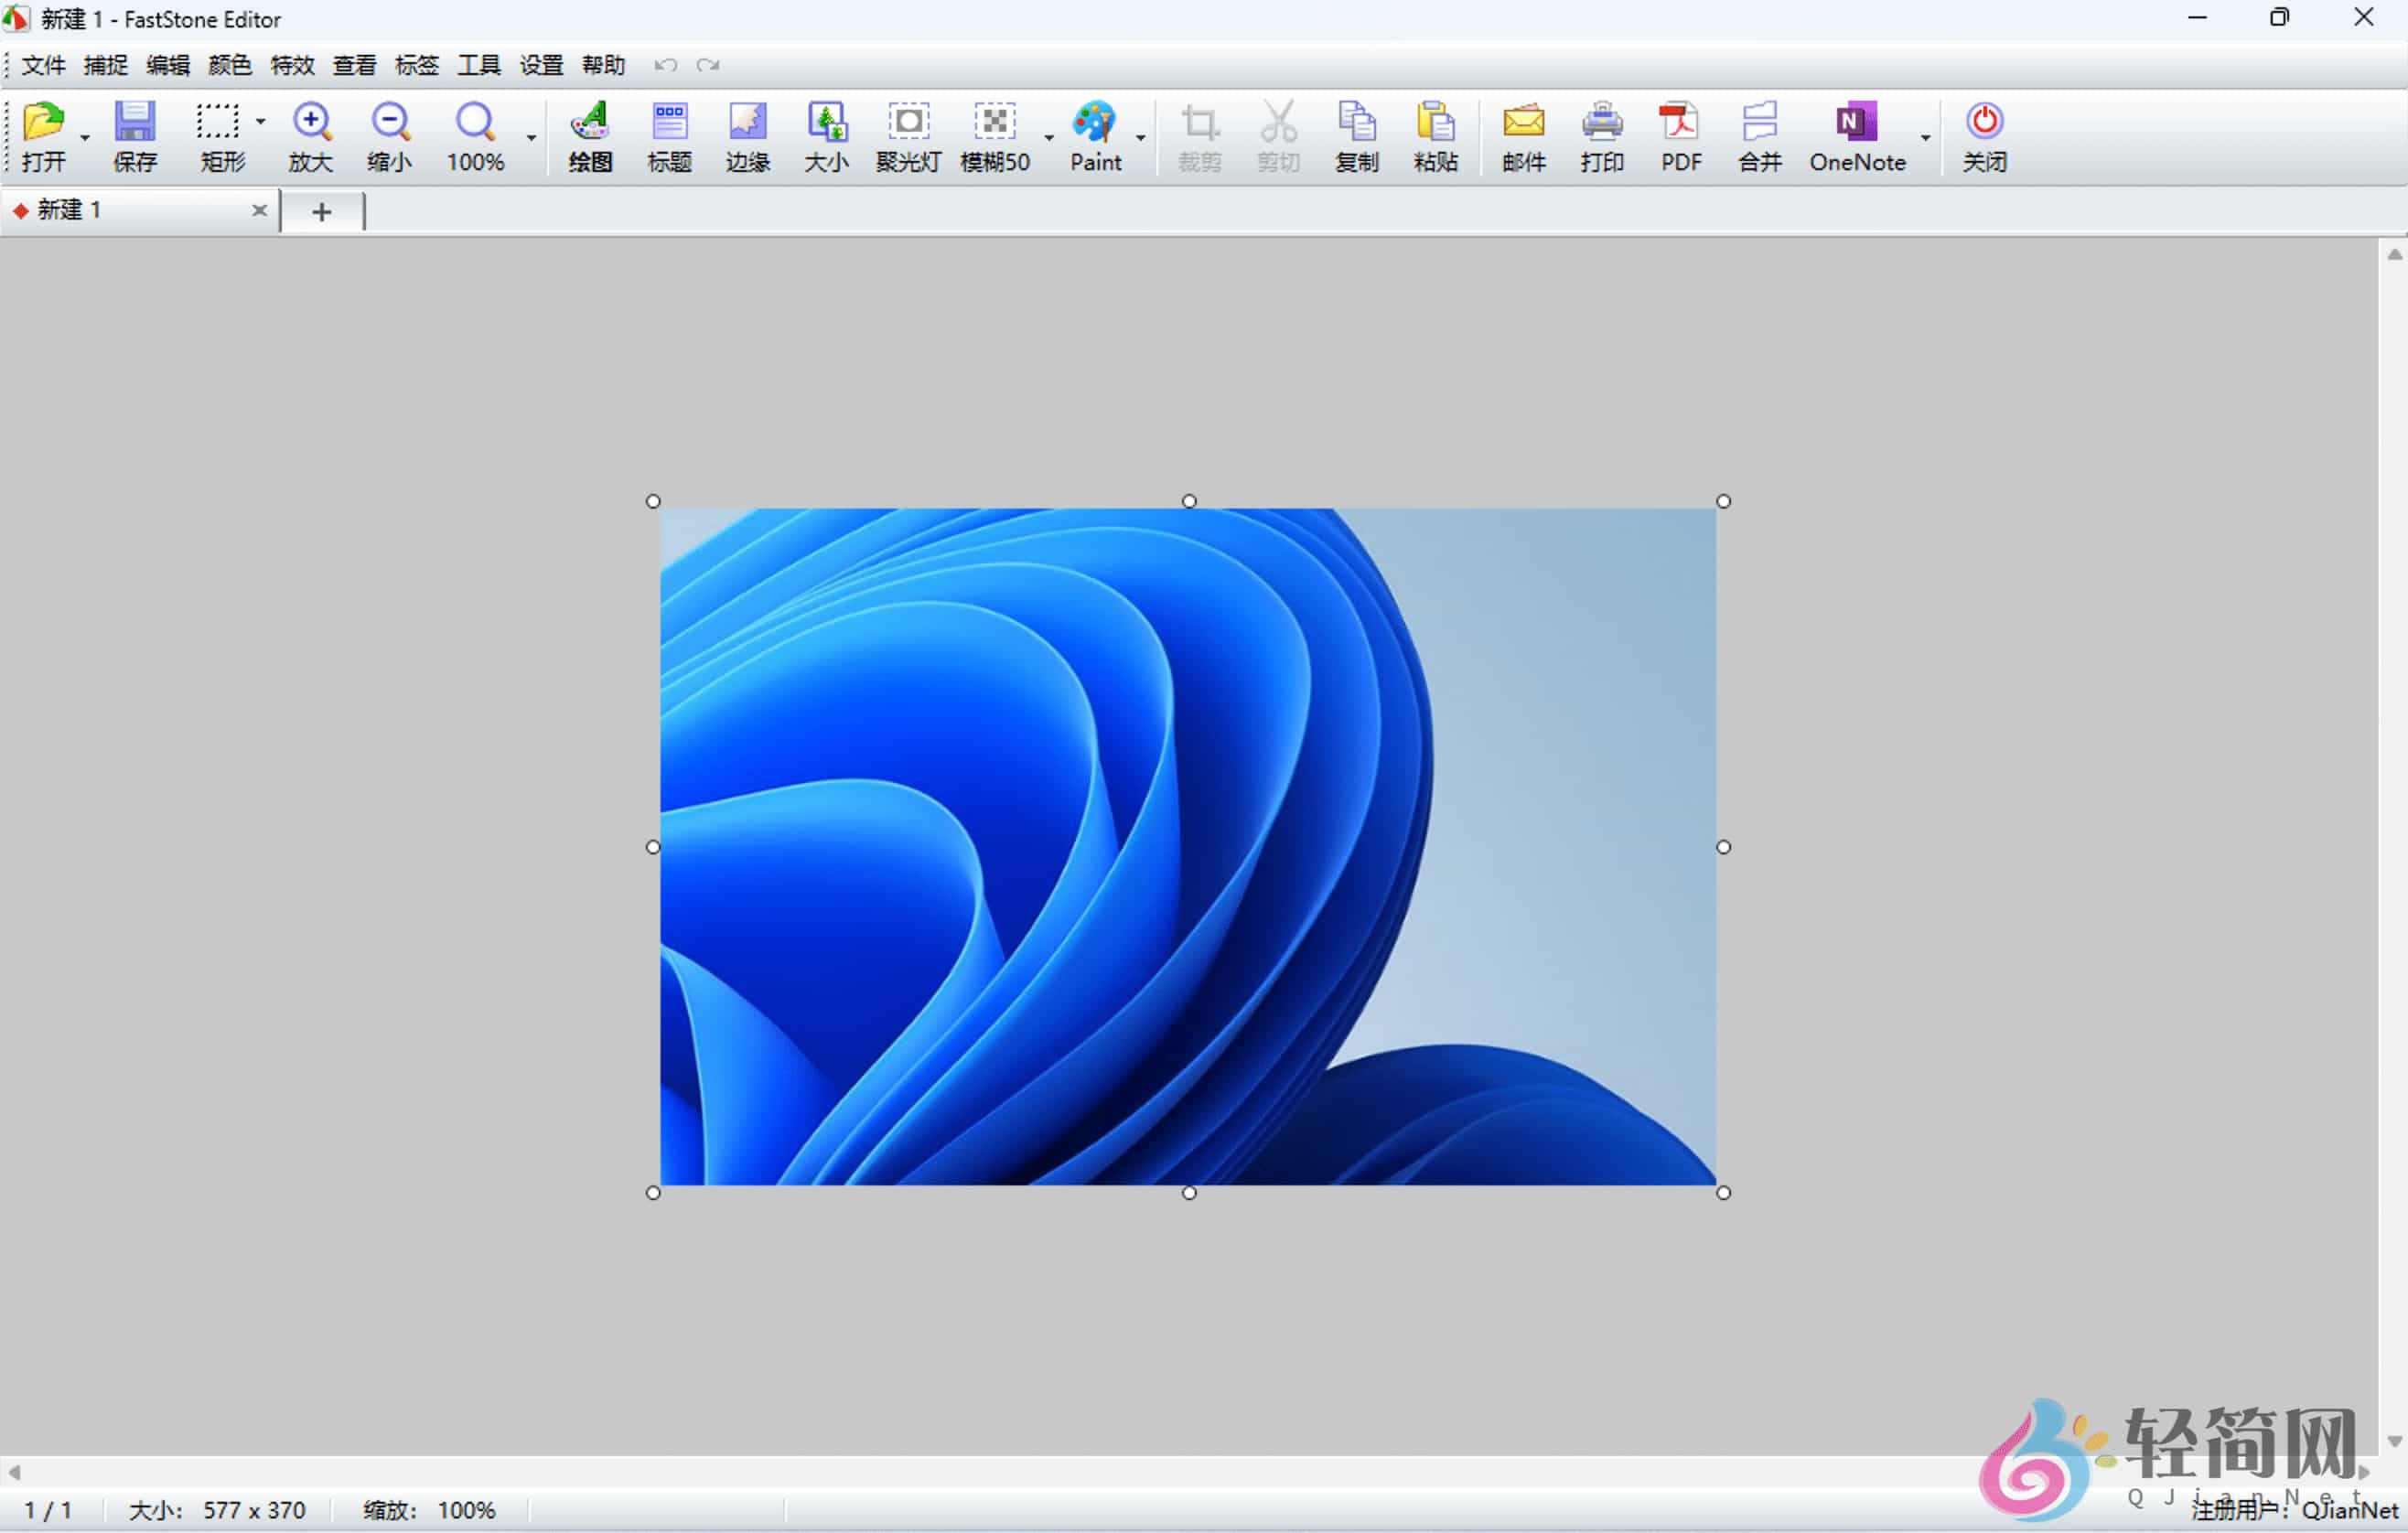Screen dimensions: 2408x1533
Task: Click the blue wallpaper image on canvas
Action: pos(1188,847)
